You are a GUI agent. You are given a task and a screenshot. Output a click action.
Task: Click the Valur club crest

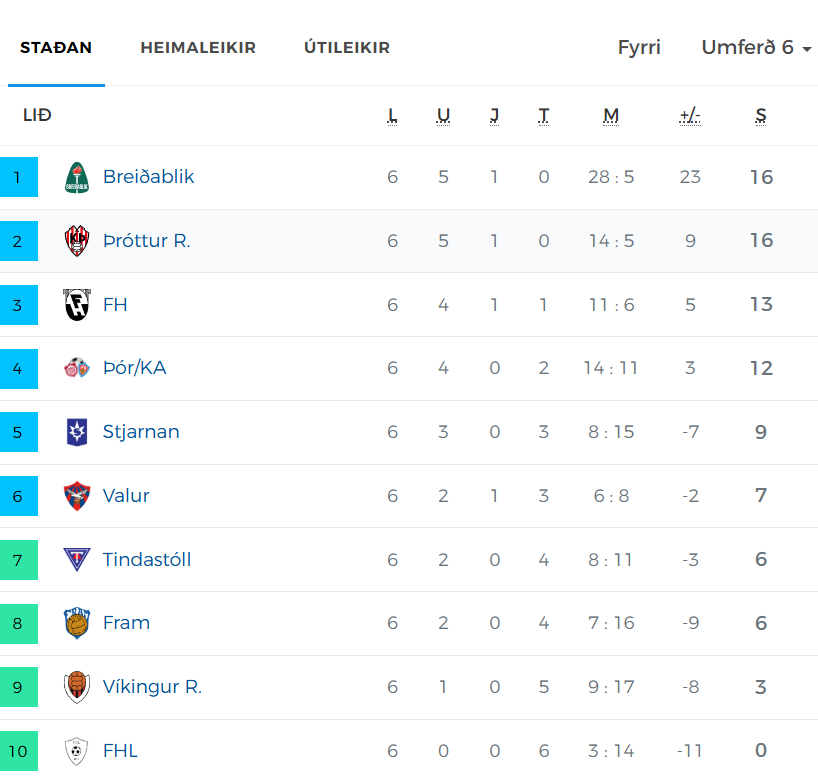tap(77, 496)
